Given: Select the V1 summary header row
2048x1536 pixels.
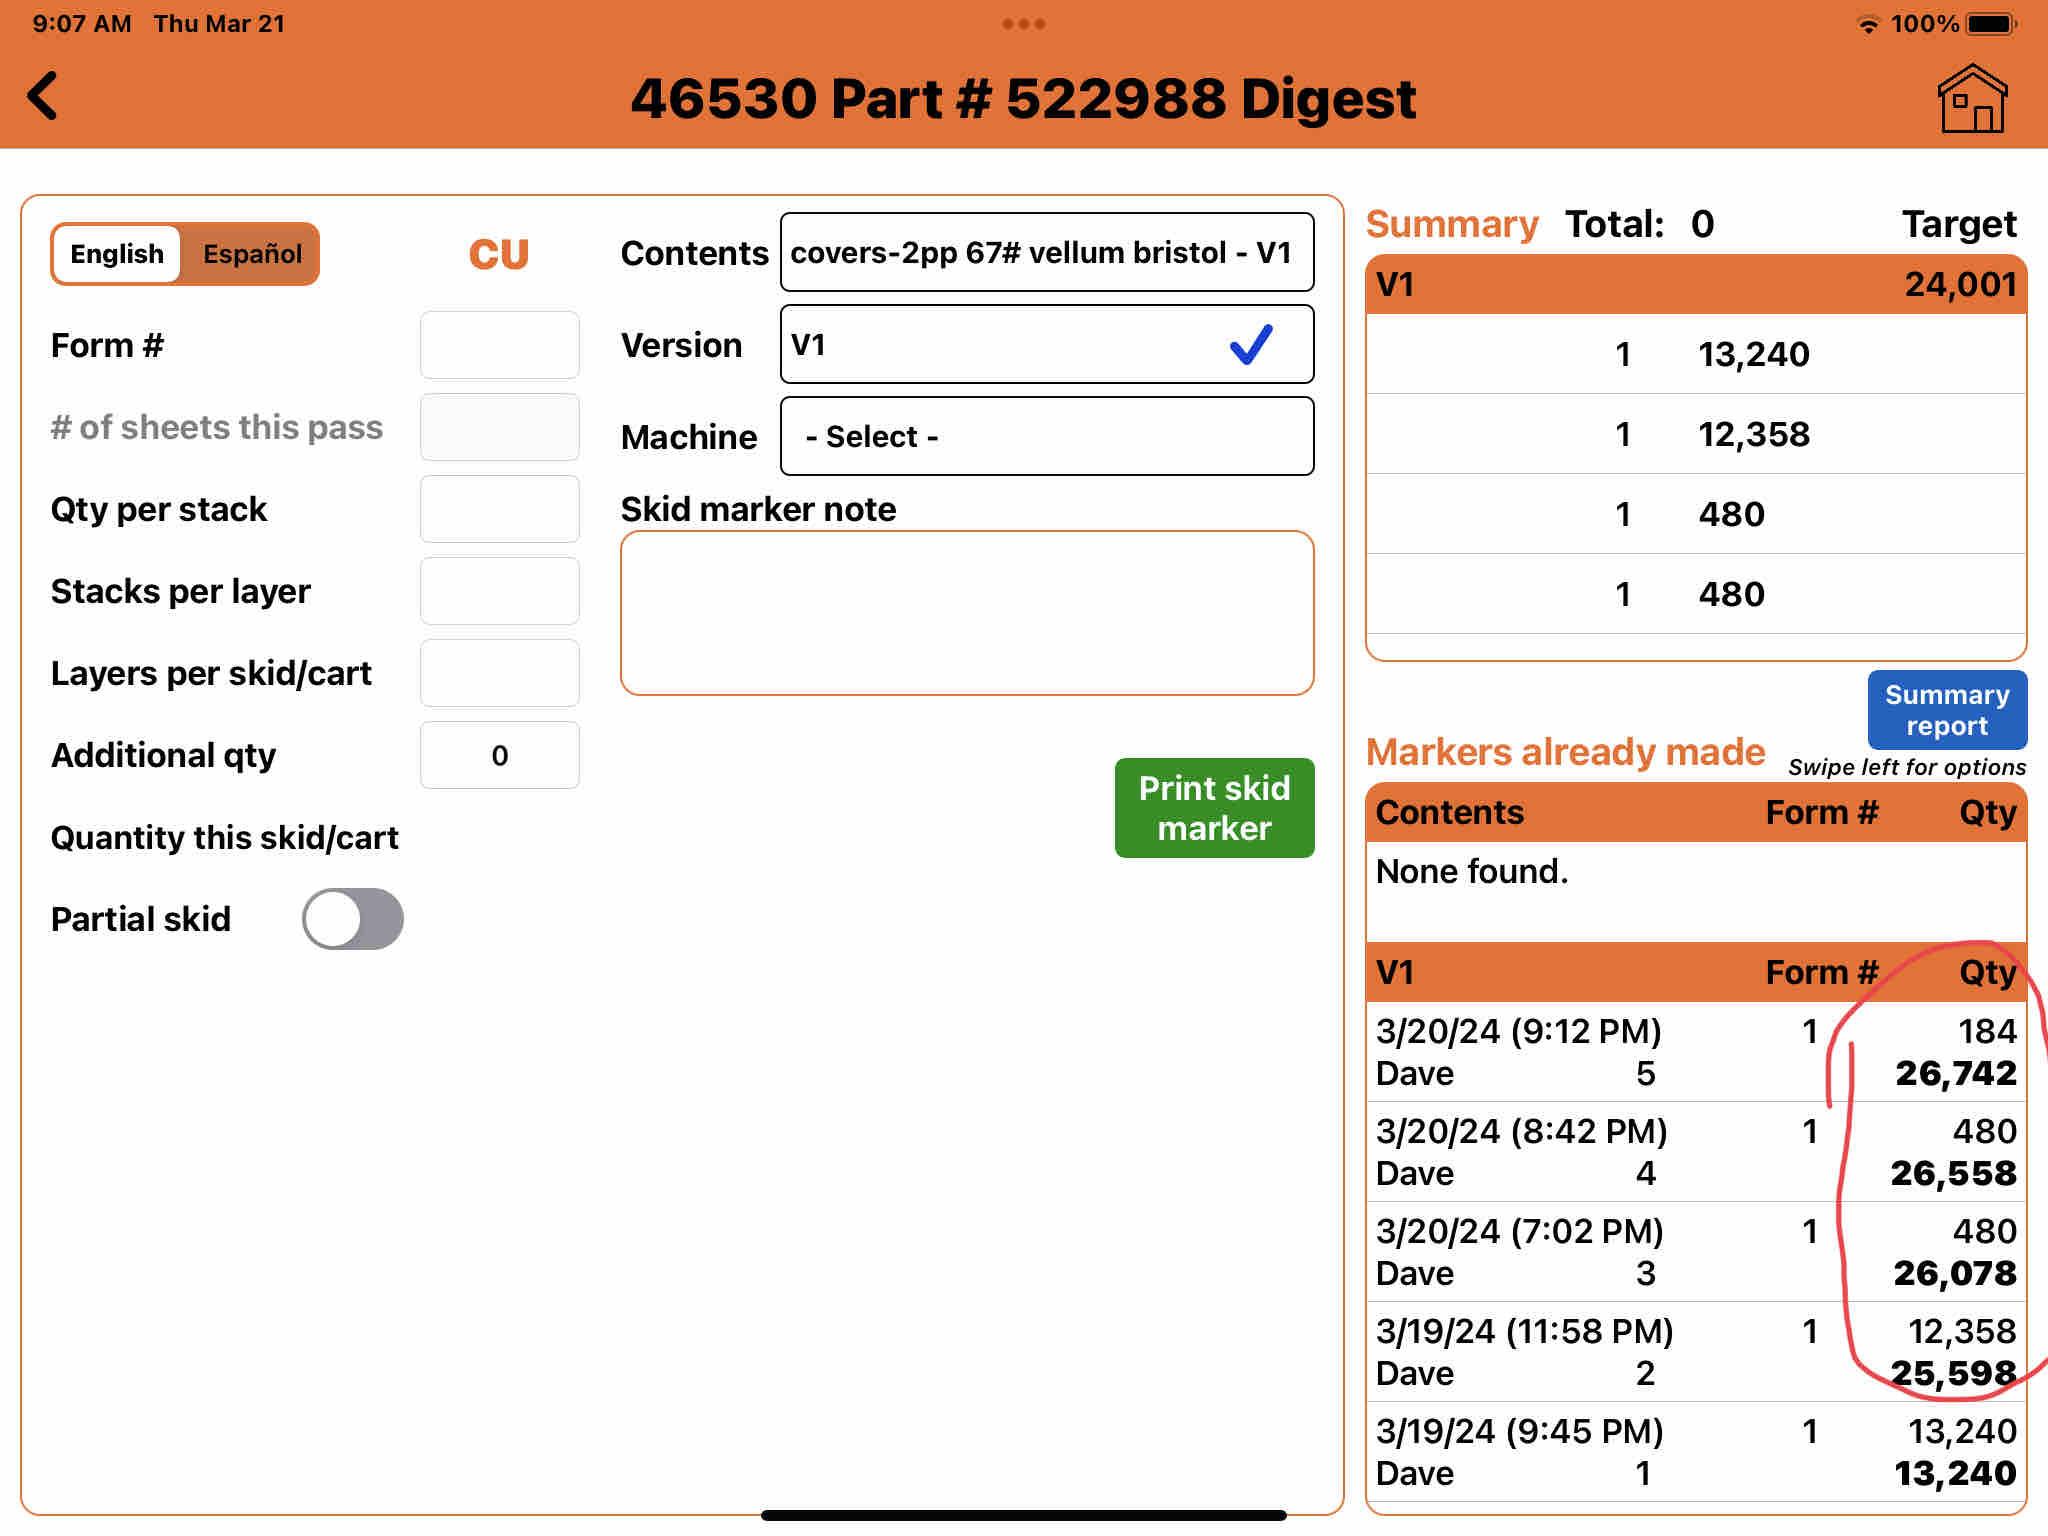Looking at the screenshot, I should click(1695, 285).
